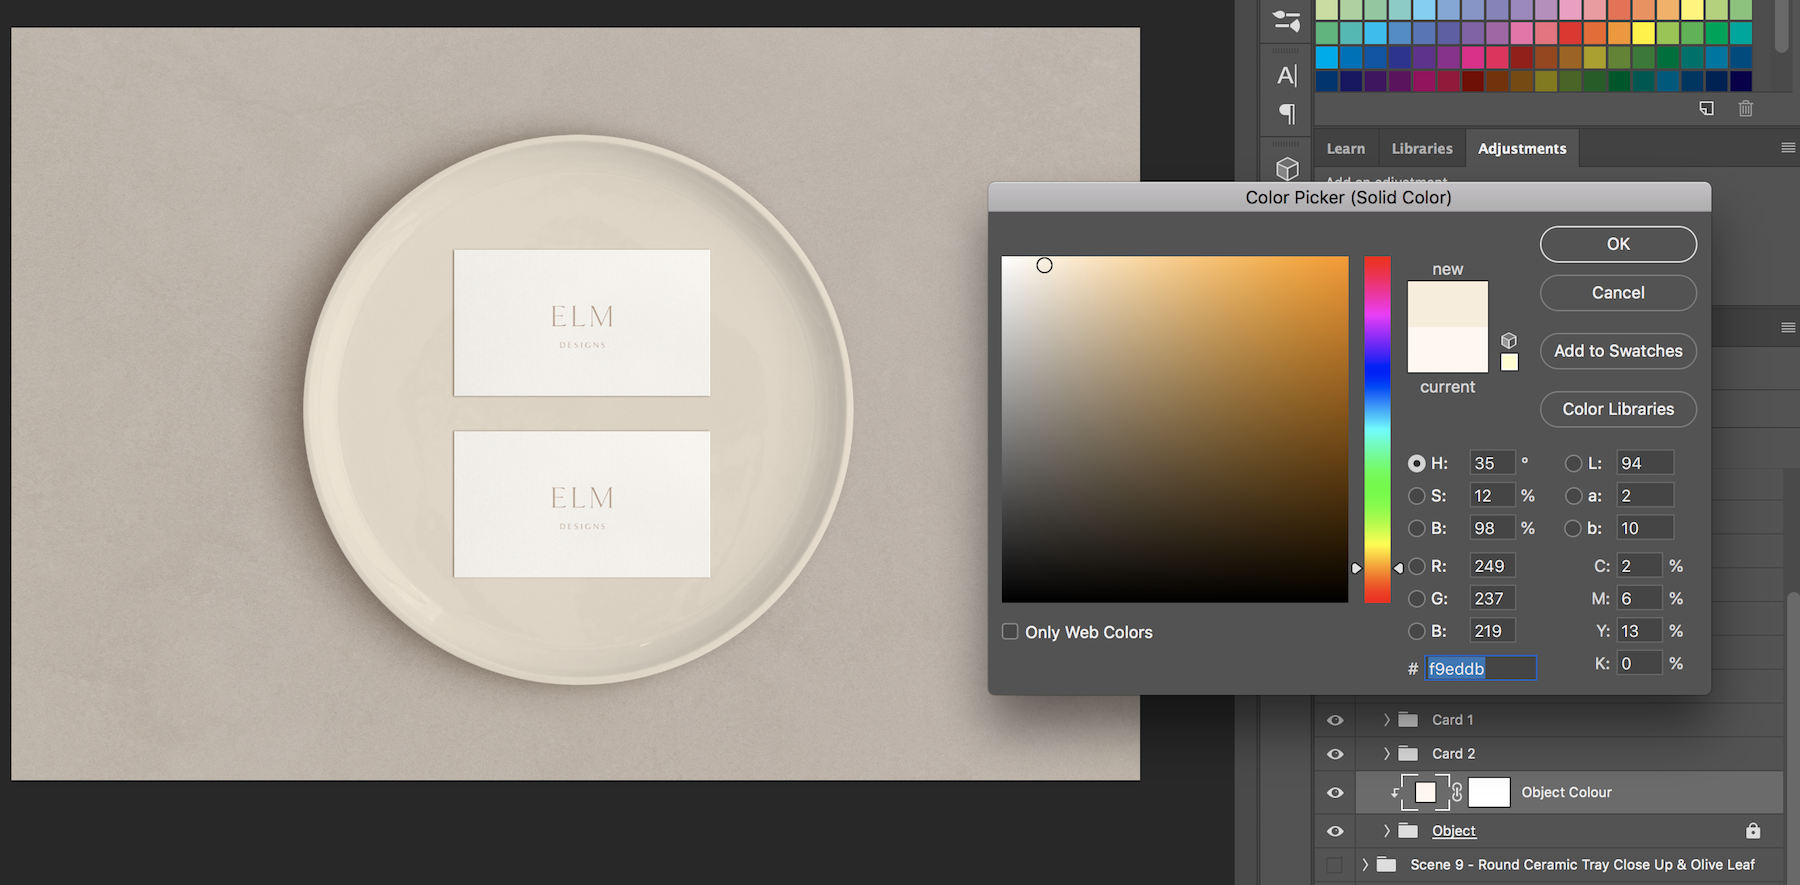Open the Character panel icon
The width and height of the screenshot is (1800, 885).
(x=1287, y=75)
